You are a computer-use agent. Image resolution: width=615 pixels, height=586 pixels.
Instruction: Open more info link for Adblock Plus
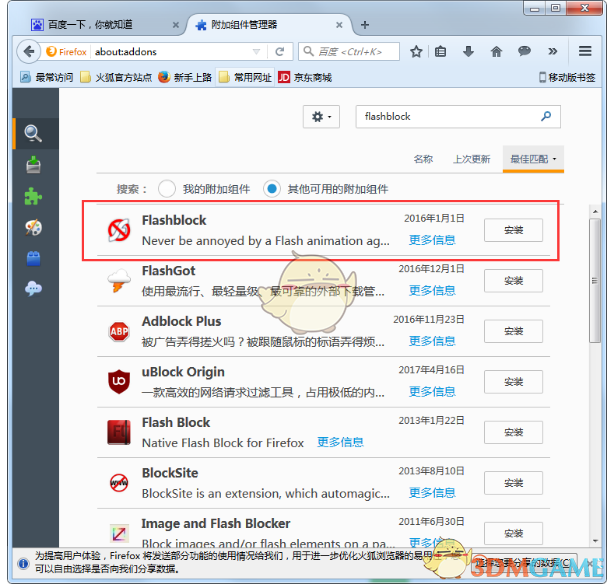click(432, 341)
